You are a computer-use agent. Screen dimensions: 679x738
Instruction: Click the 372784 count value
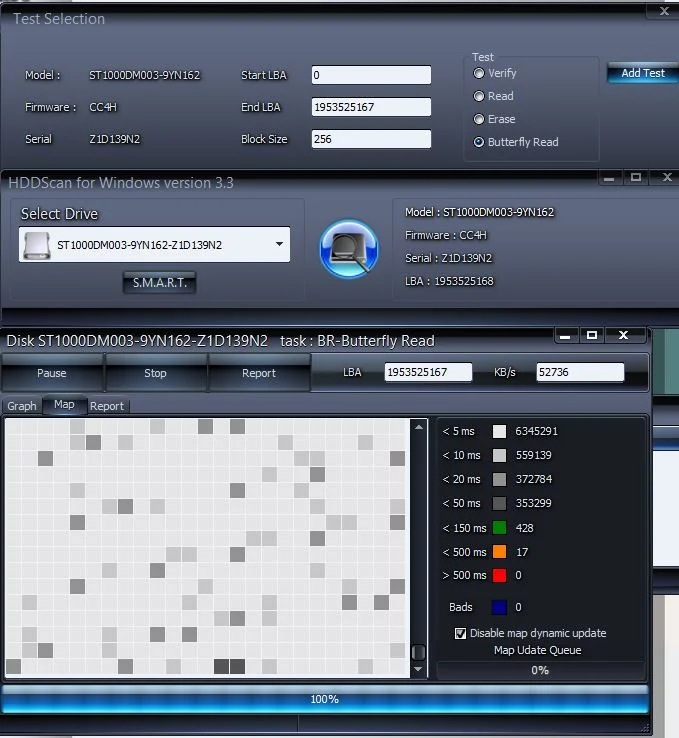point(534,479)
